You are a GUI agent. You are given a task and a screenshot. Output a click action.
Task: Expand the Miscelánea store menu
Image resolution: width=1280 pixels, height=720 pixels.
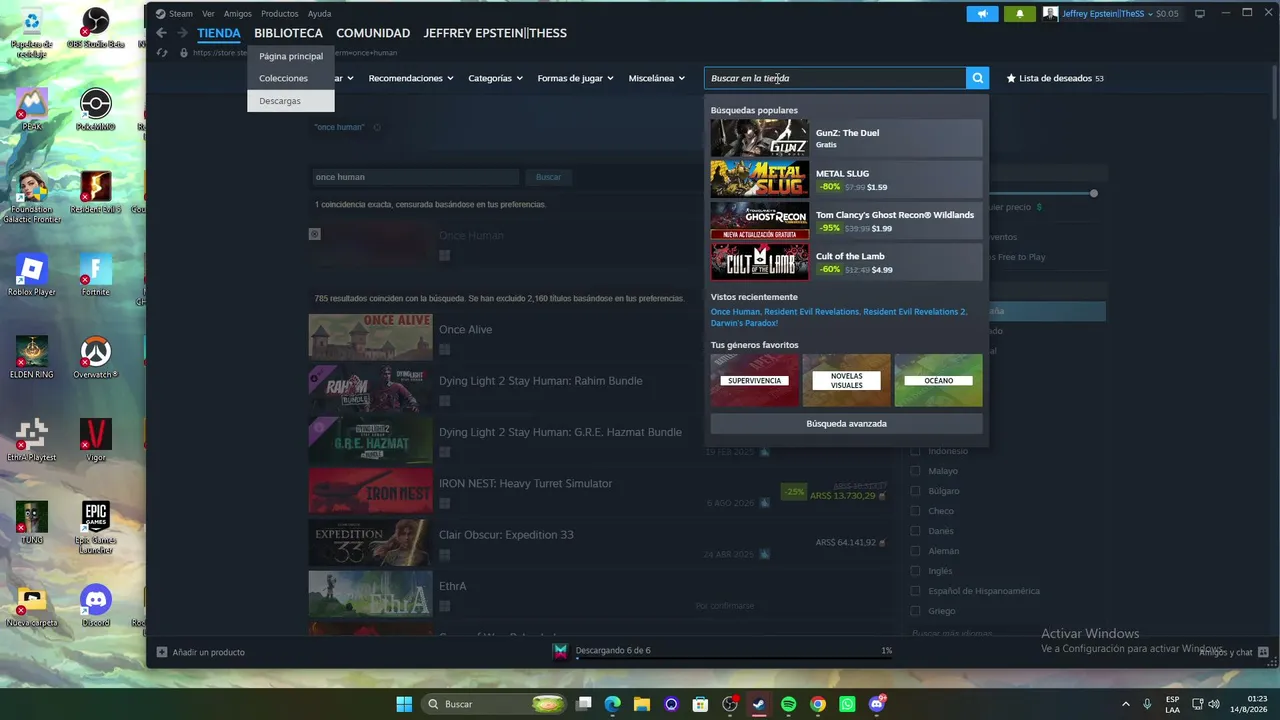tap(657, 78)
